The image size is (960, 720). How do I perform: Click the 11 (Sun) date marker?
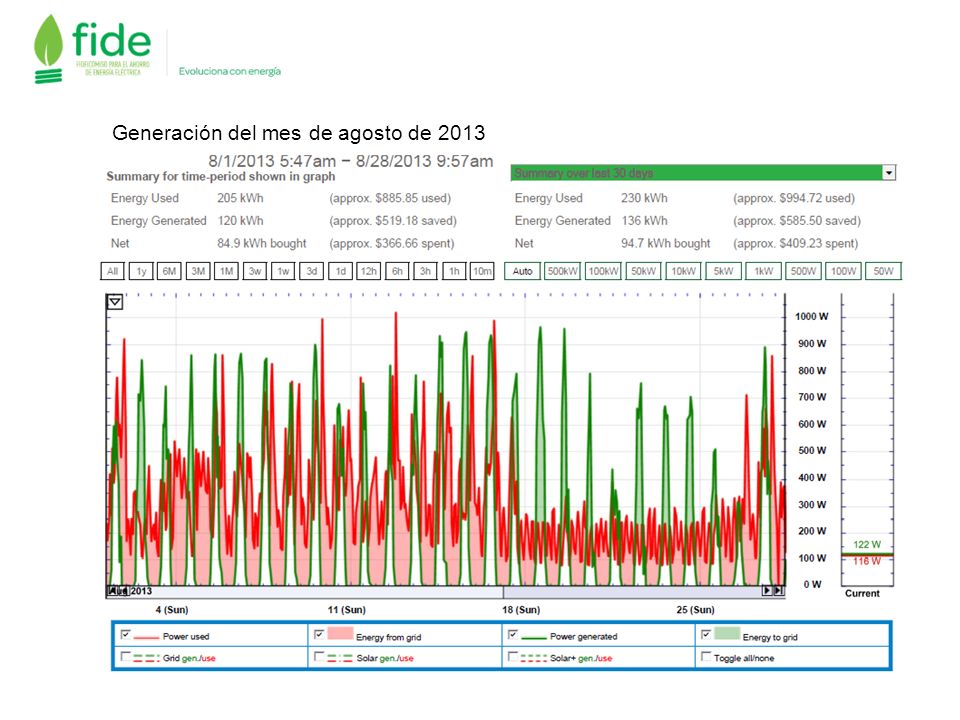coord(347,610)
